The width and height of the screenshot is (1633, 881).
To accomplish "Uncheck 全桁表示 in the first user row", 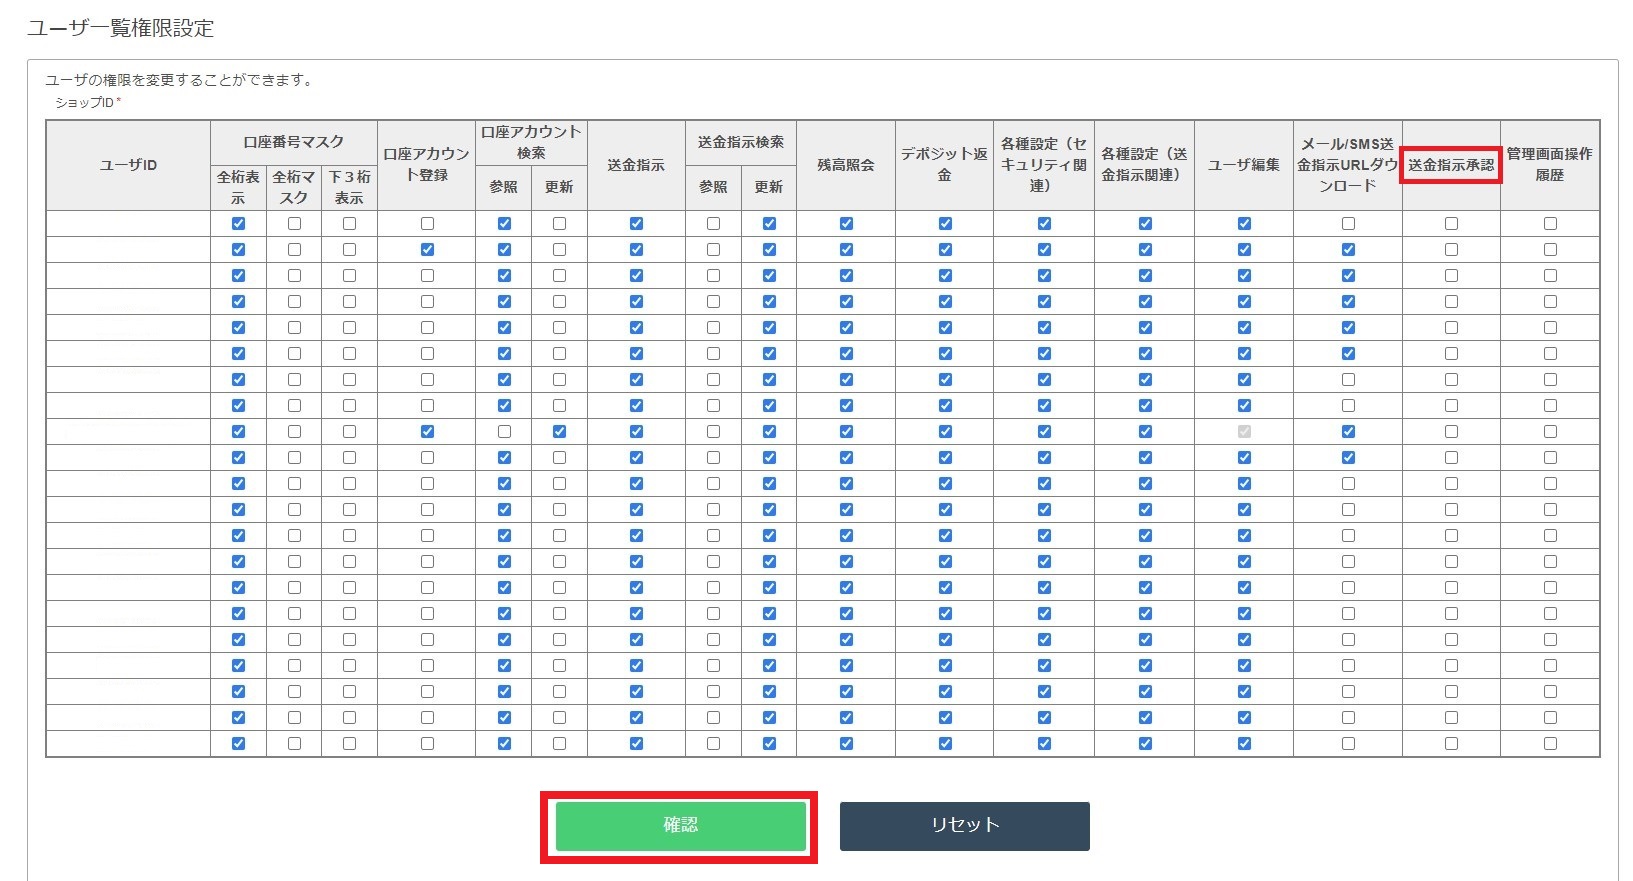I will (238, 224).
